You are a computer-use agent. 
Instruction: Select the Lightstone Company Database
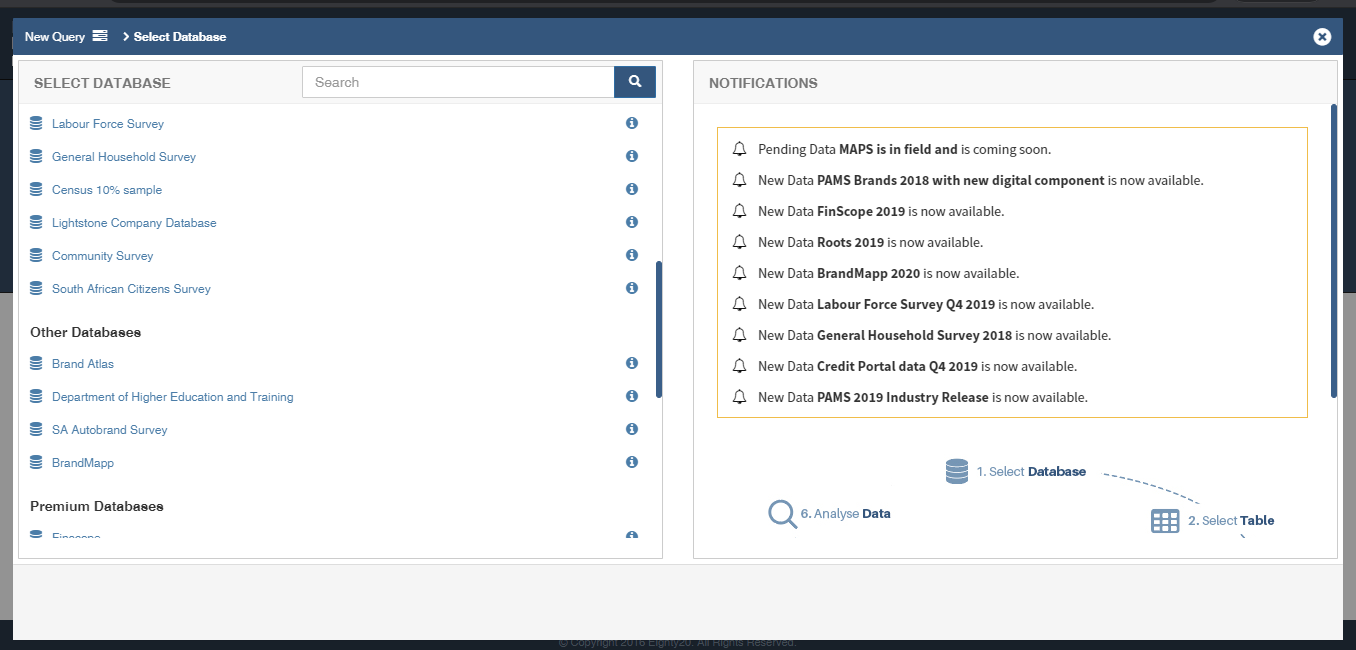click(134, 223)
